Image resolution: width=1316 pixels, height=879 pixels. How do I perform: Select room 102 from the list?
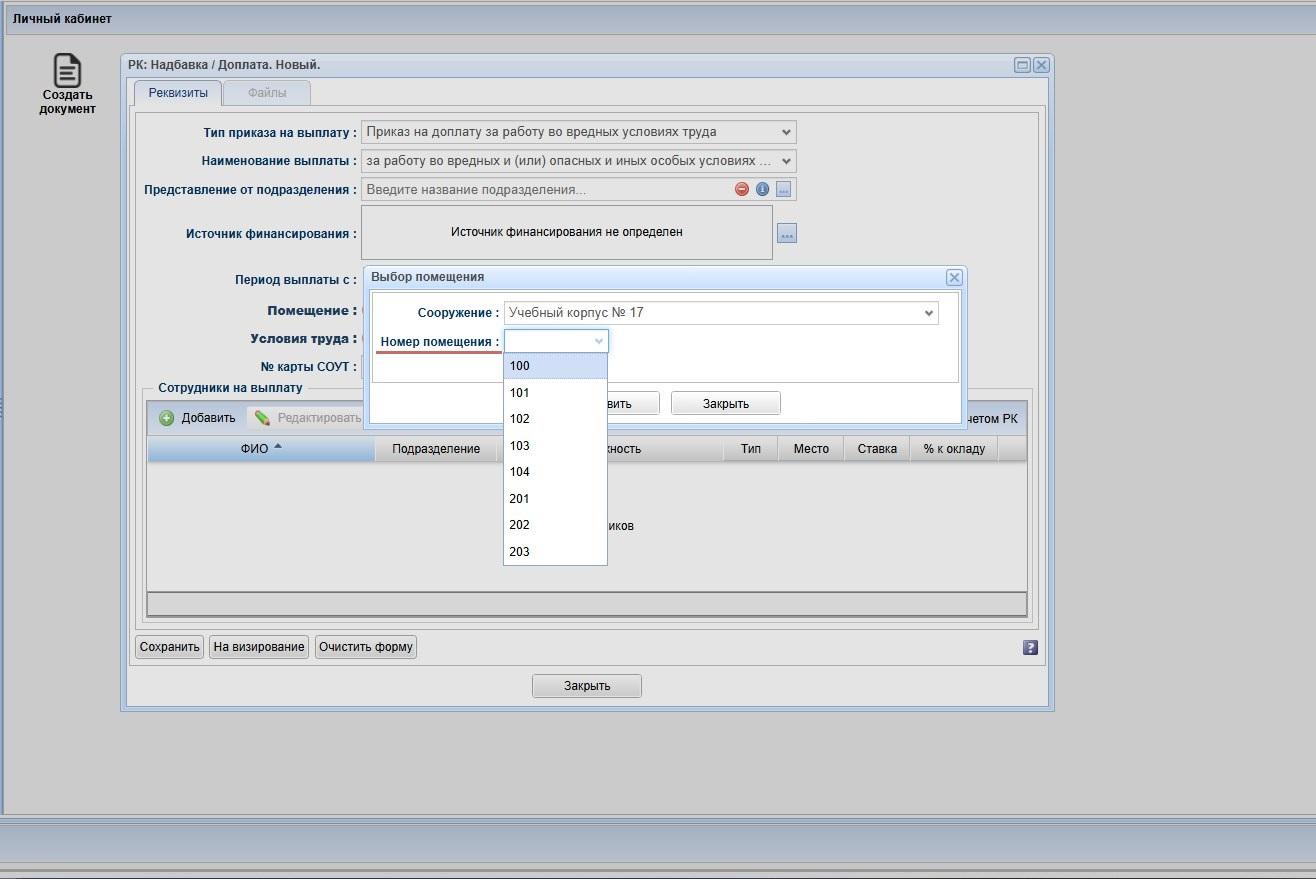[x=555, y=419]
